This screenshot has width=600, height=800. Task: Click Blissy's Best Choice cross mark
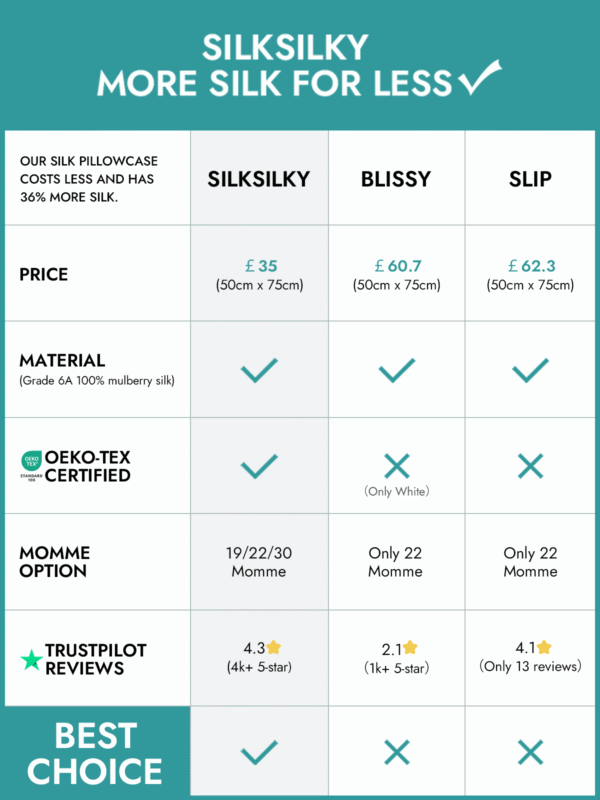click(x=396, y=753)
